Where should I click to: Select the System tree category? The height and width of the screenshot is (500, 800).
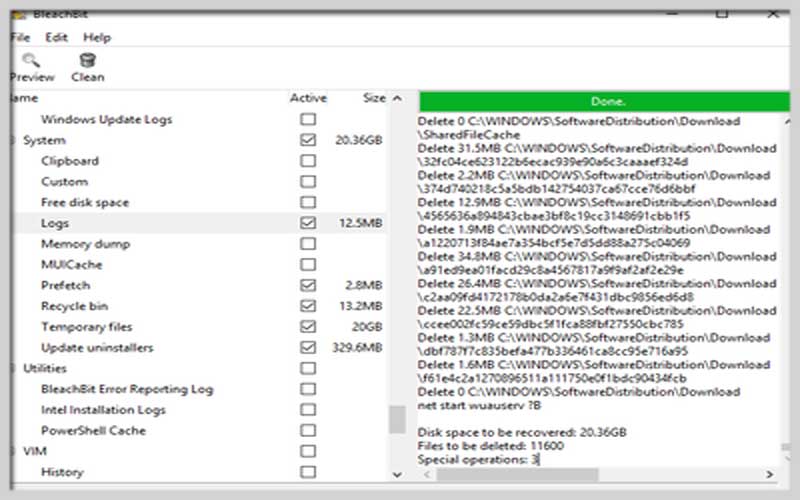pos(44,140)
